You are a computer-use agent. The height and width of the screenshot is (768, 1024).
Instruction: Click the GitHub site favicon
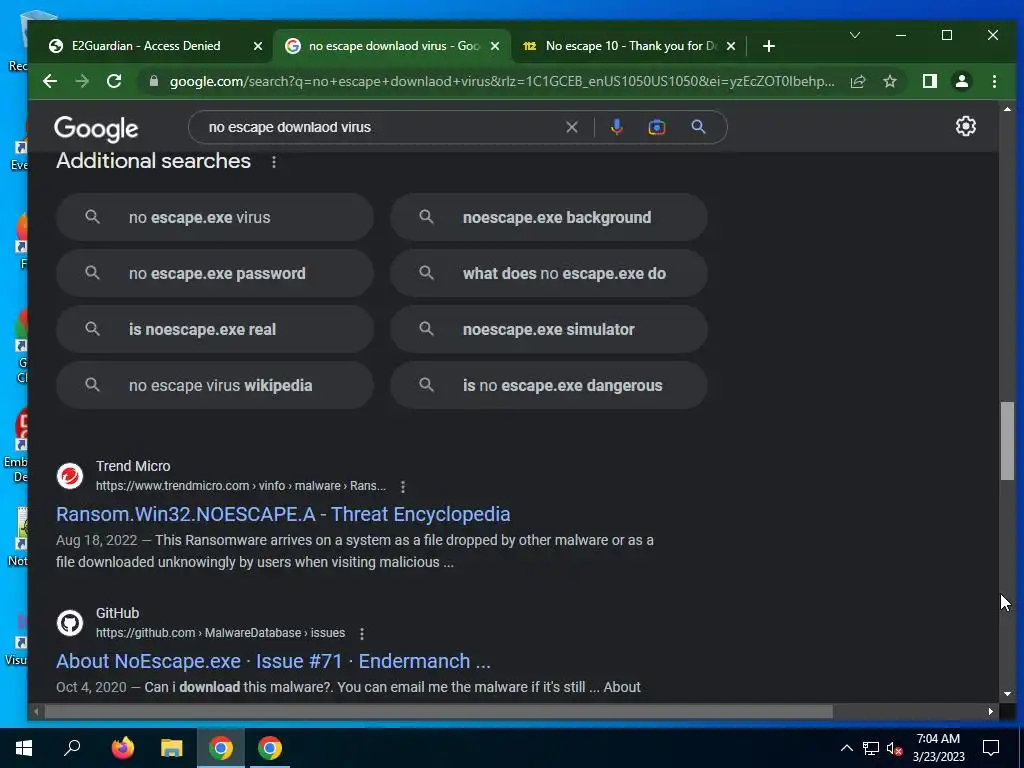click(x=70, y=623)
